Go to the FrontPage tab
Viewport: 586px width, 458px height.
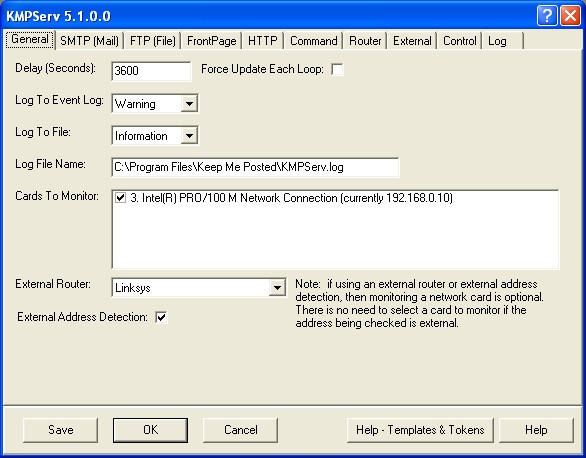click(x=212, y=40)
